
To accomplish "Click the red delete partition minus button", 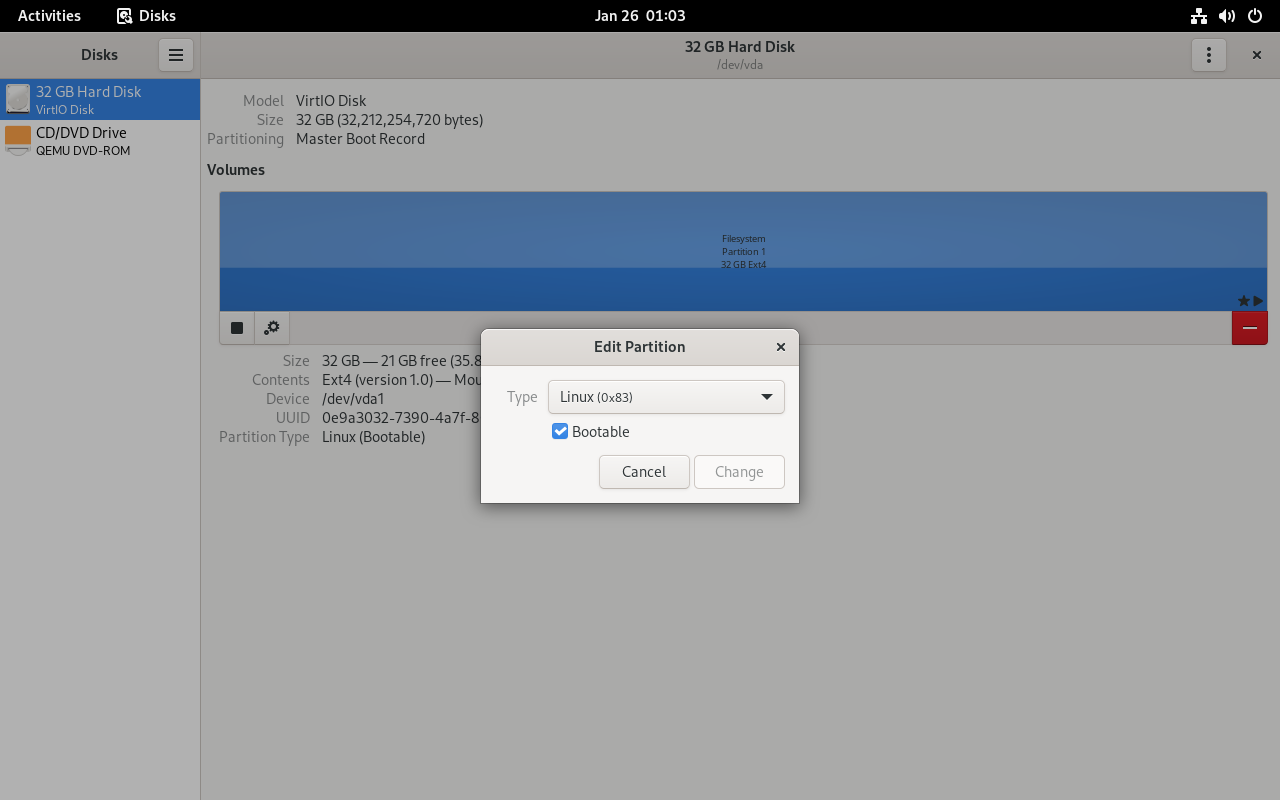I will click(x=1249, y=328).
